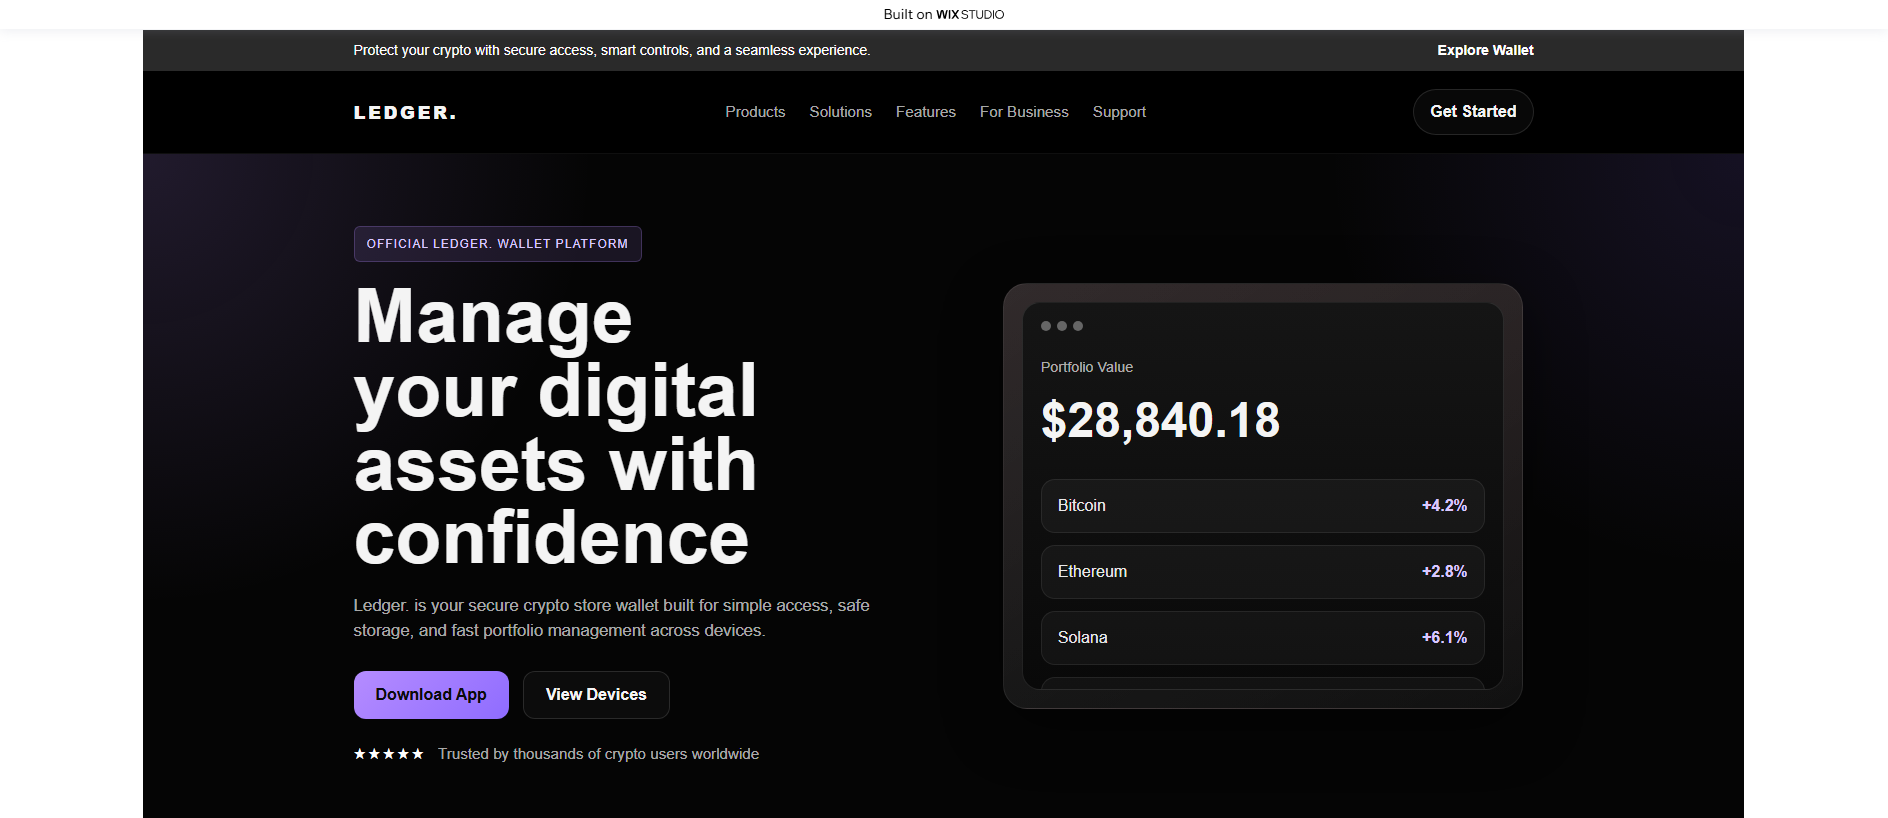
Task: Select the Solana row in portfolio
Action: 1263,638
